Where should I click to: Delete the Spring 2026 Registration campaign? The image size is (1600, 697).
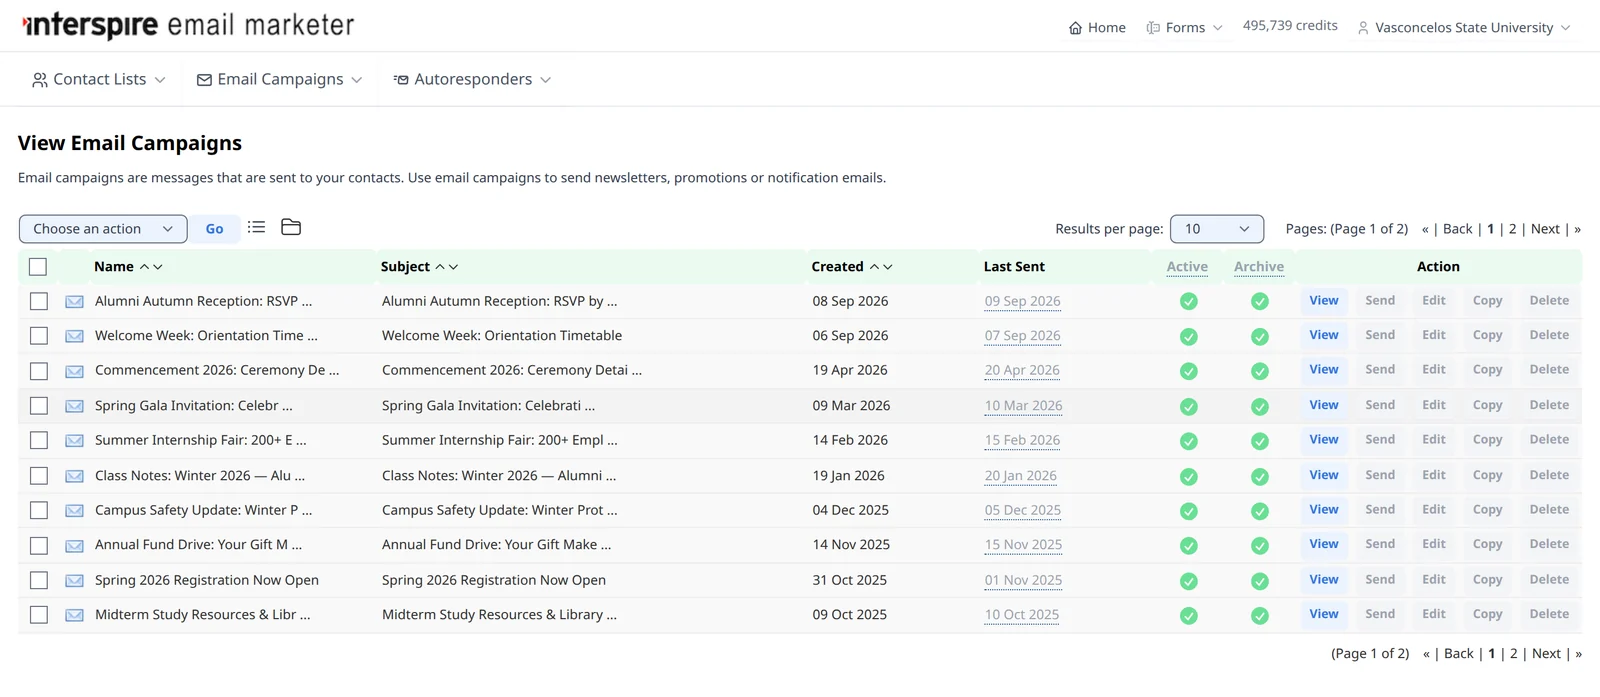click(x=1549, y=579)
